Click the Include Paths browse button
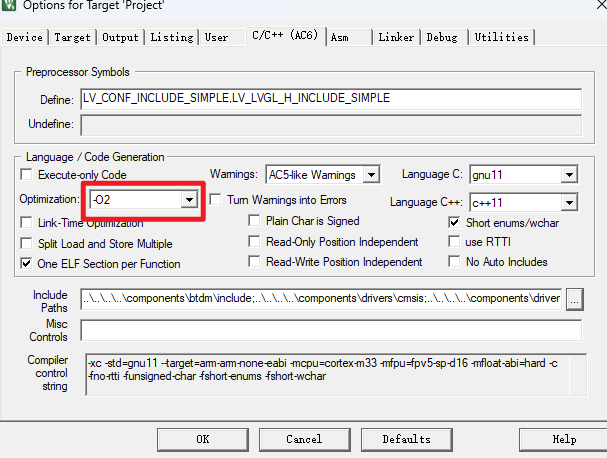 coord(574,298)
